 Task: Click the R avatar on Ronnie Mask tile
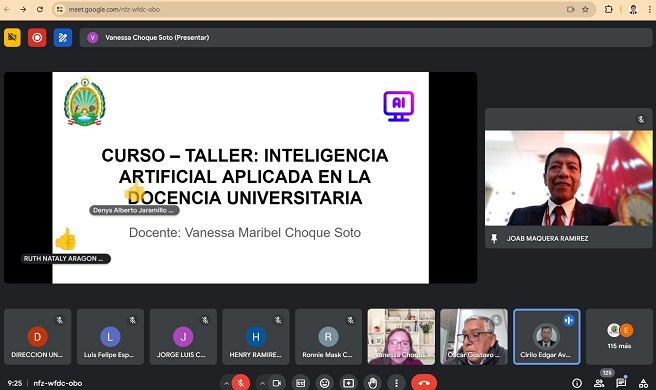(x=328, y=336)
